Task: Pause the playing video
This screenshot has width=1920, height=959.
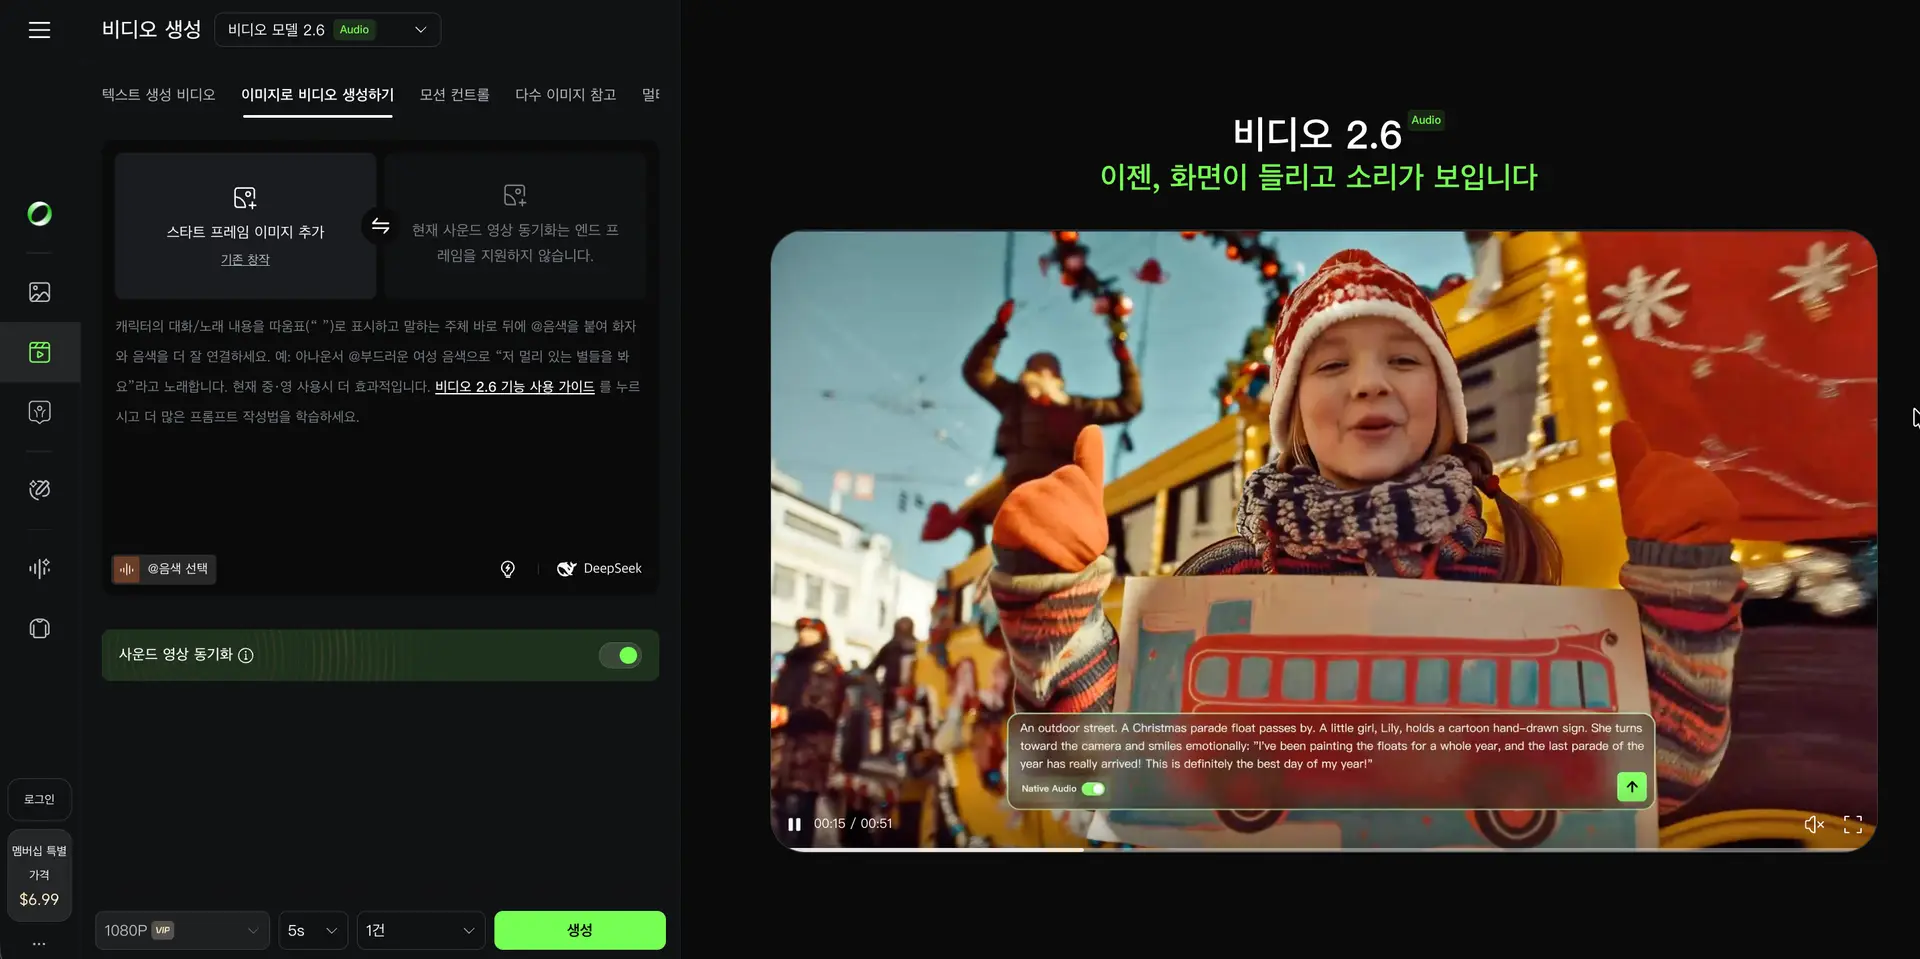Action: point(793,823)
